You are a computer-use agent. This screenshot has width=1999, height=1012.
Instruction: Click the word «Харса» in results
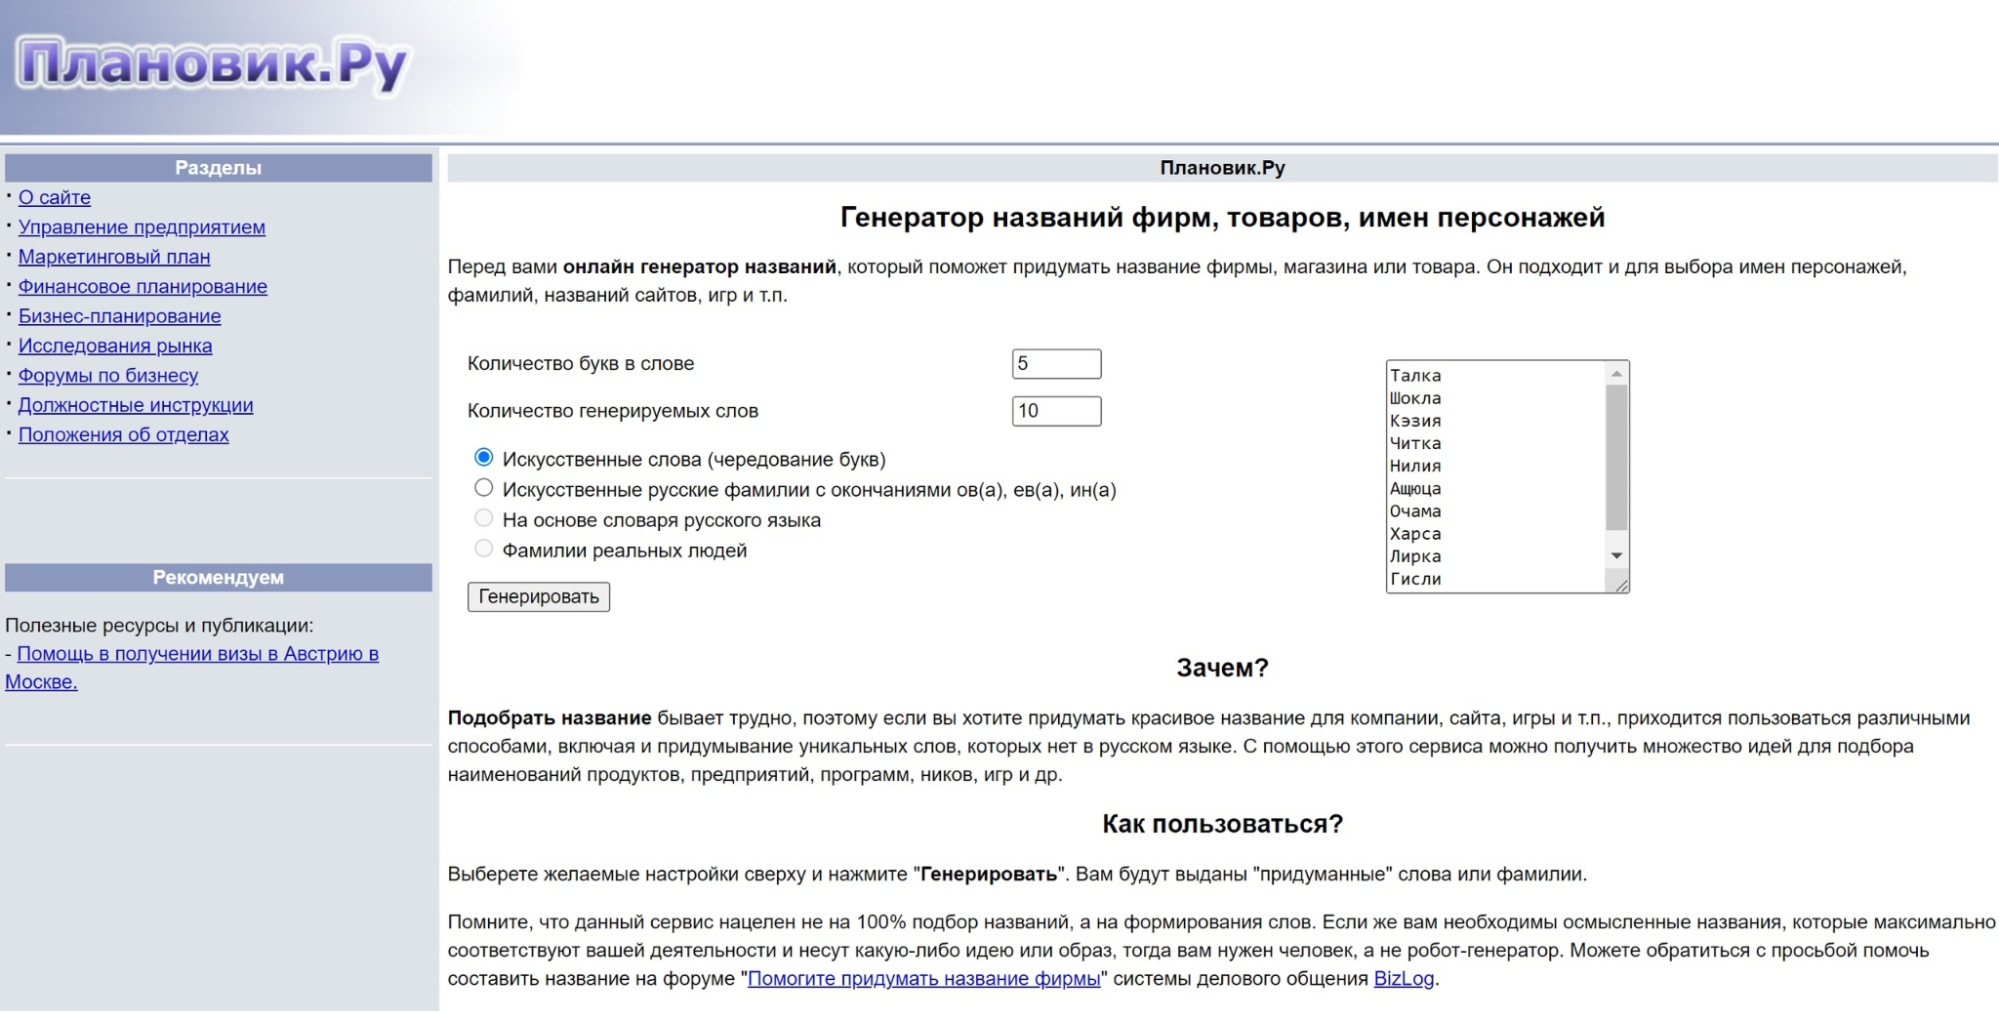pyautogui.click(x=1415, y=534)
